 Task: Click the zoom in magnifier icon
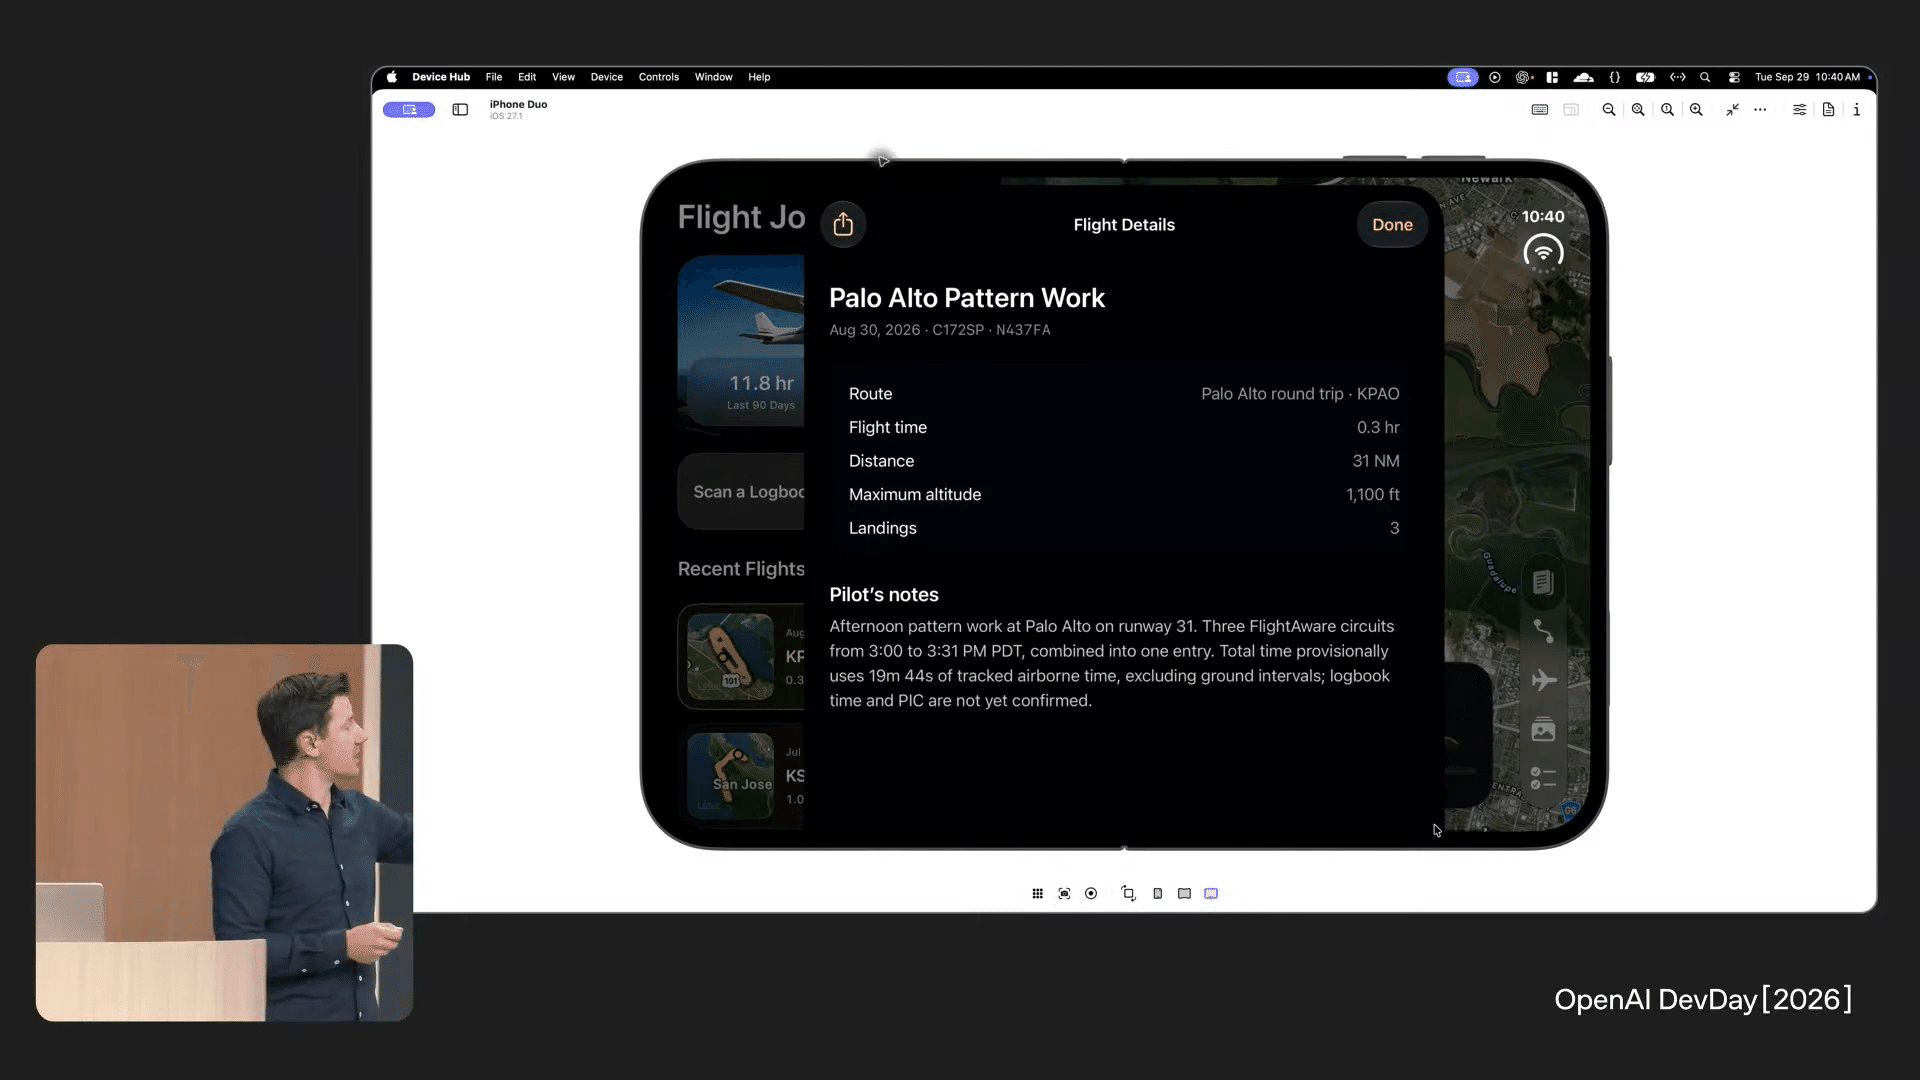(1696, 110)
